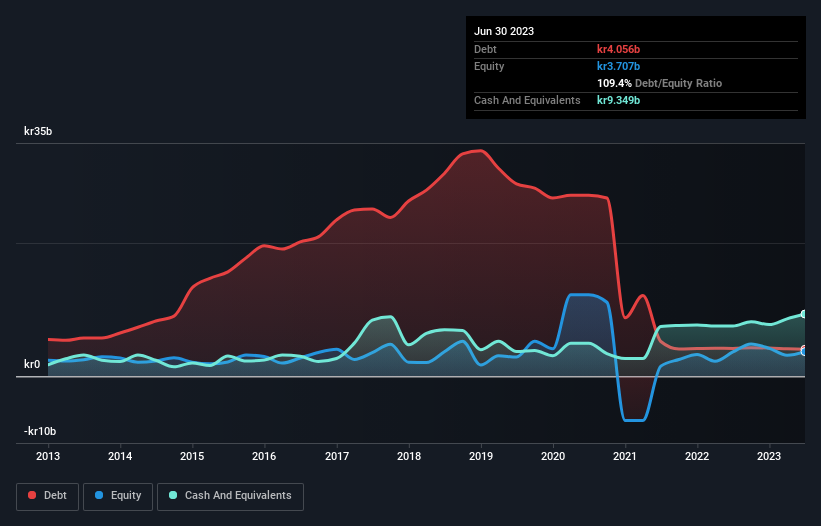Click the 2019 x-axis label

pos(481,456)
